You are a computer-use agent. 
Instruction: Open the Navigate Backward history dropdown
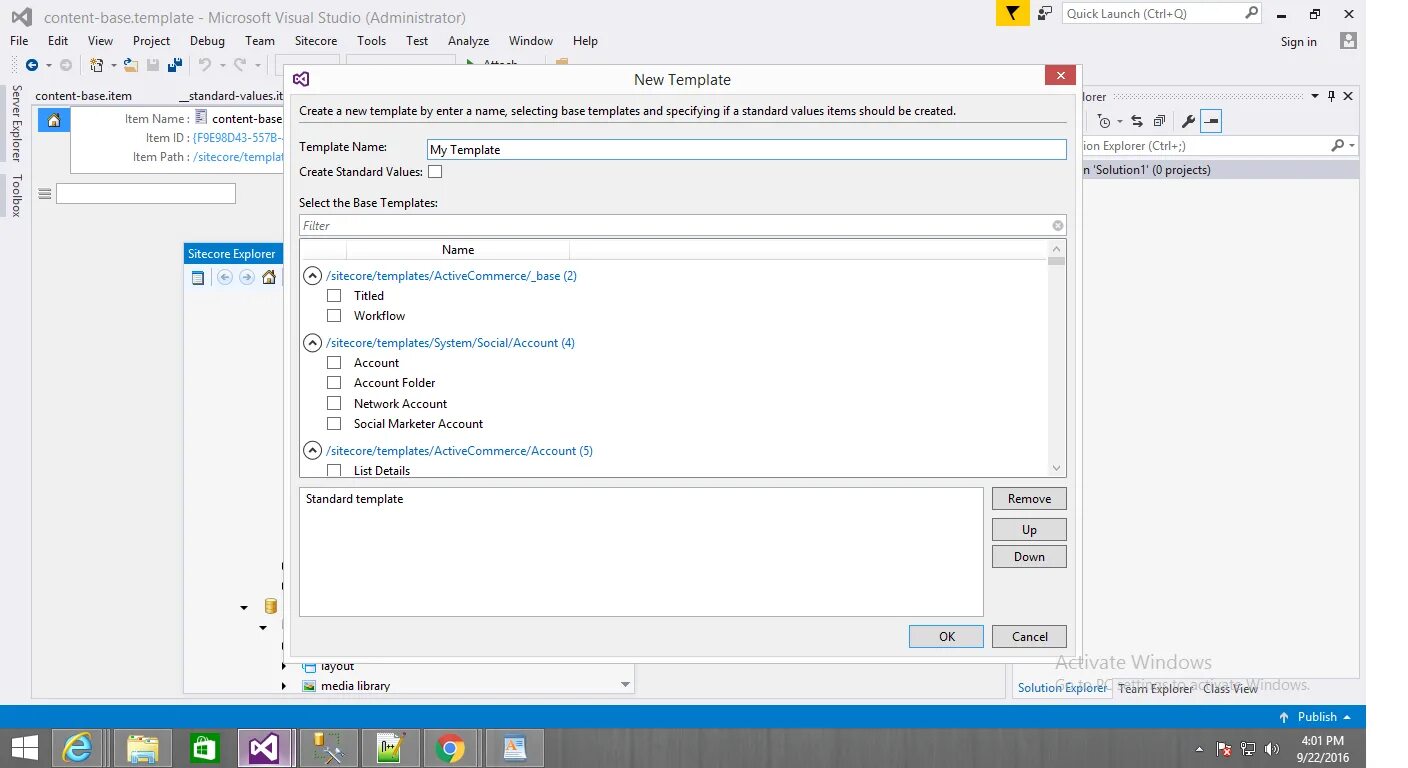point(48,65)
